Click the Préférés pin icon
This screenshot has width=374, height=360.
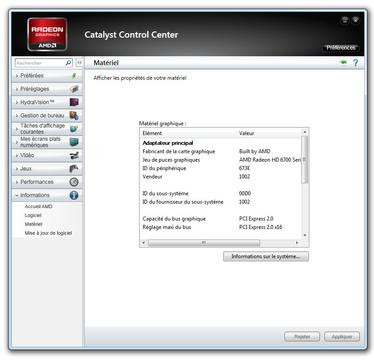(74, 76)
